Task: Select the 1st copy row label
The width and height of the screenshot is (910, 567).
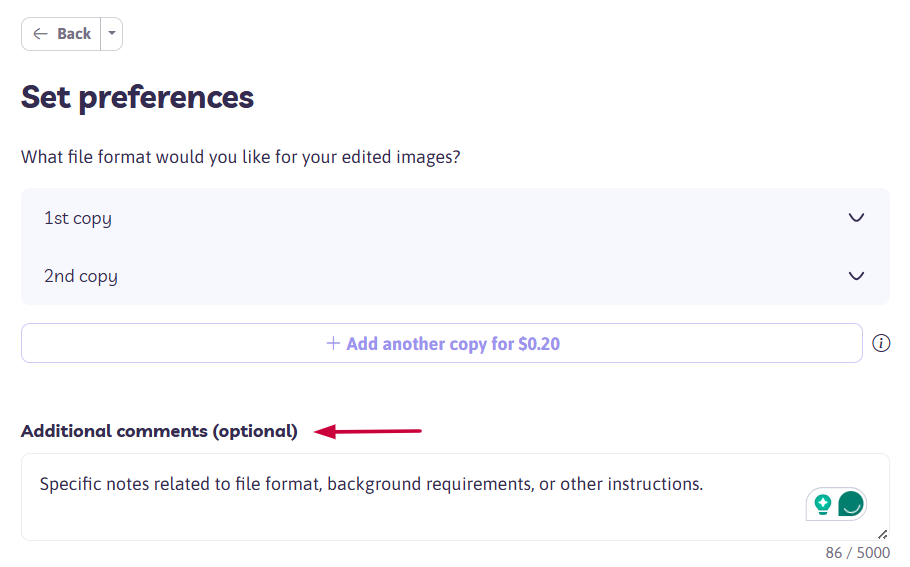Action: (78, 218)
